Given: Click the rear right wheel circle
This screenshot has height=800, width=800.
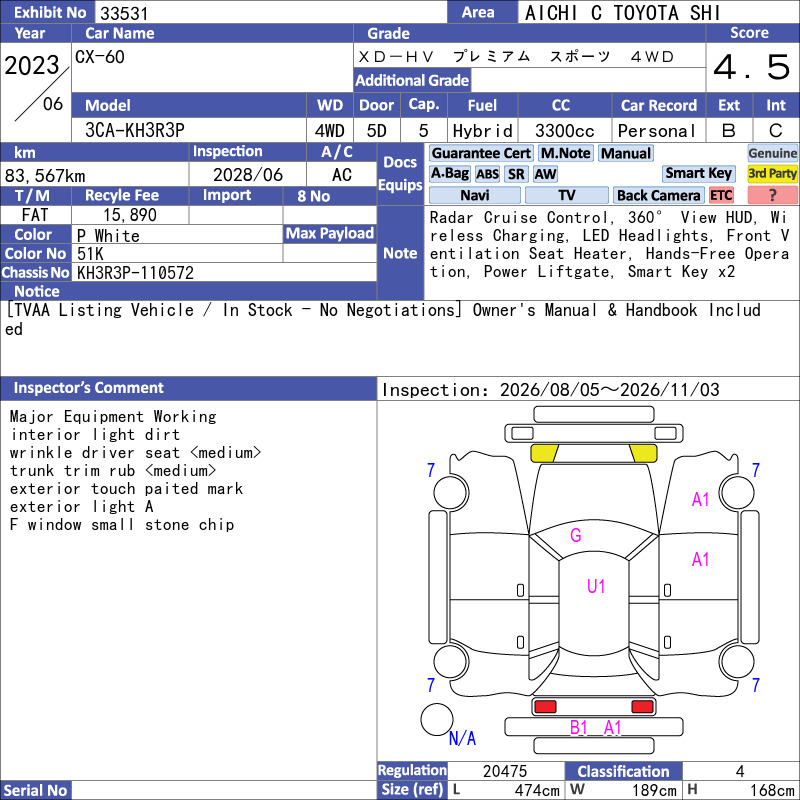Looking at the screenshot, I should (737, 661).
